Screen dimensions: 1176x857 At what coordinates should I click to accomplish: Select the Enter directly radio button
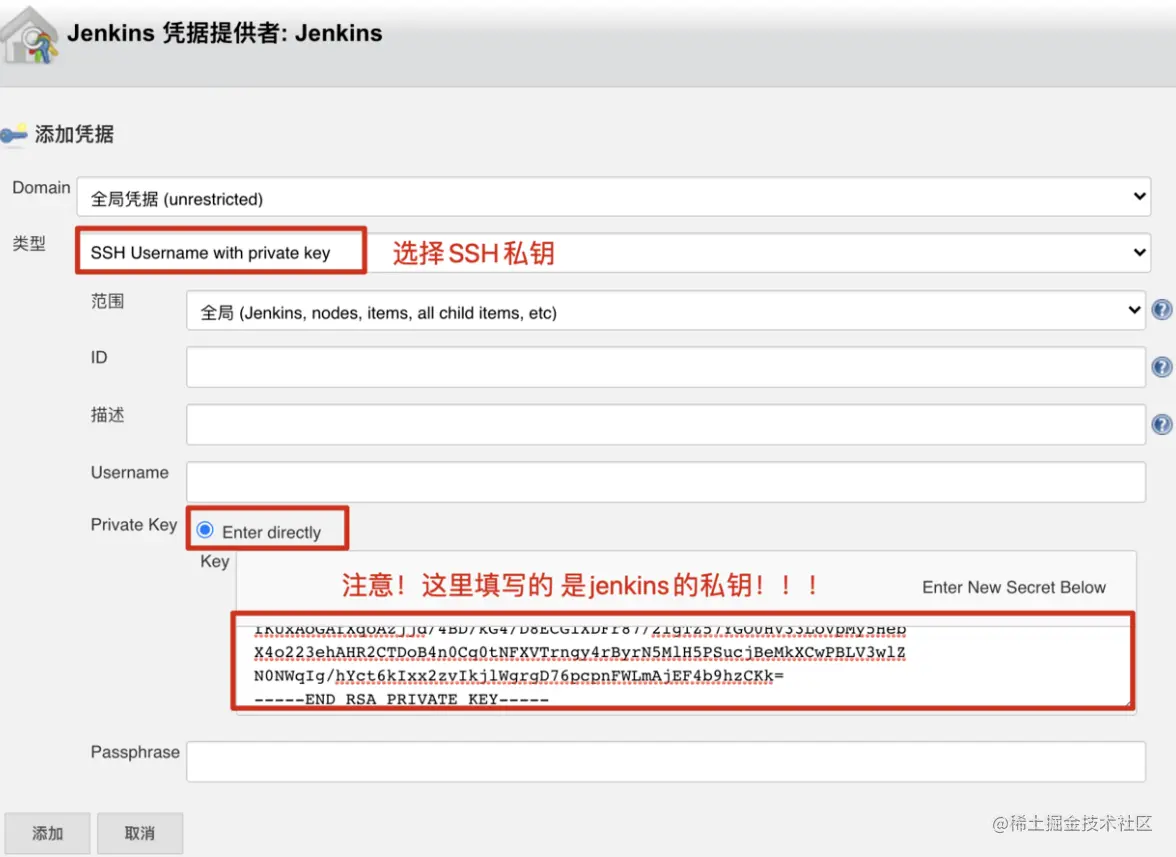point(205,531)
